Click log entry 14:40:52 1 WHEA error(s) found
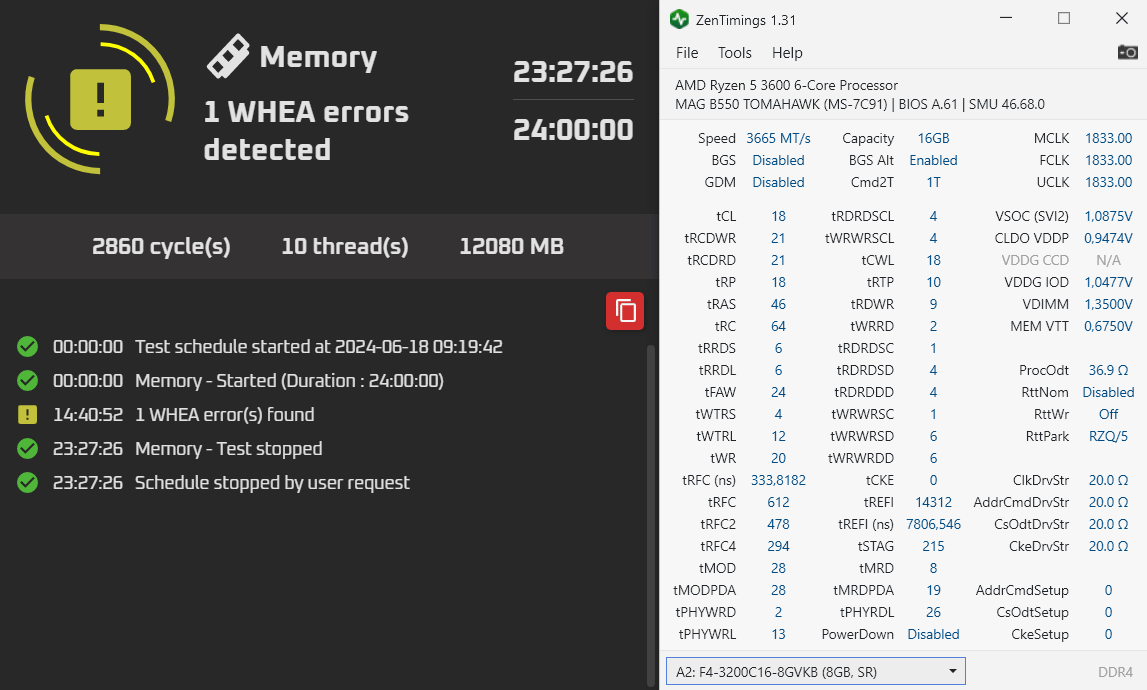 (x=184, y=415)
